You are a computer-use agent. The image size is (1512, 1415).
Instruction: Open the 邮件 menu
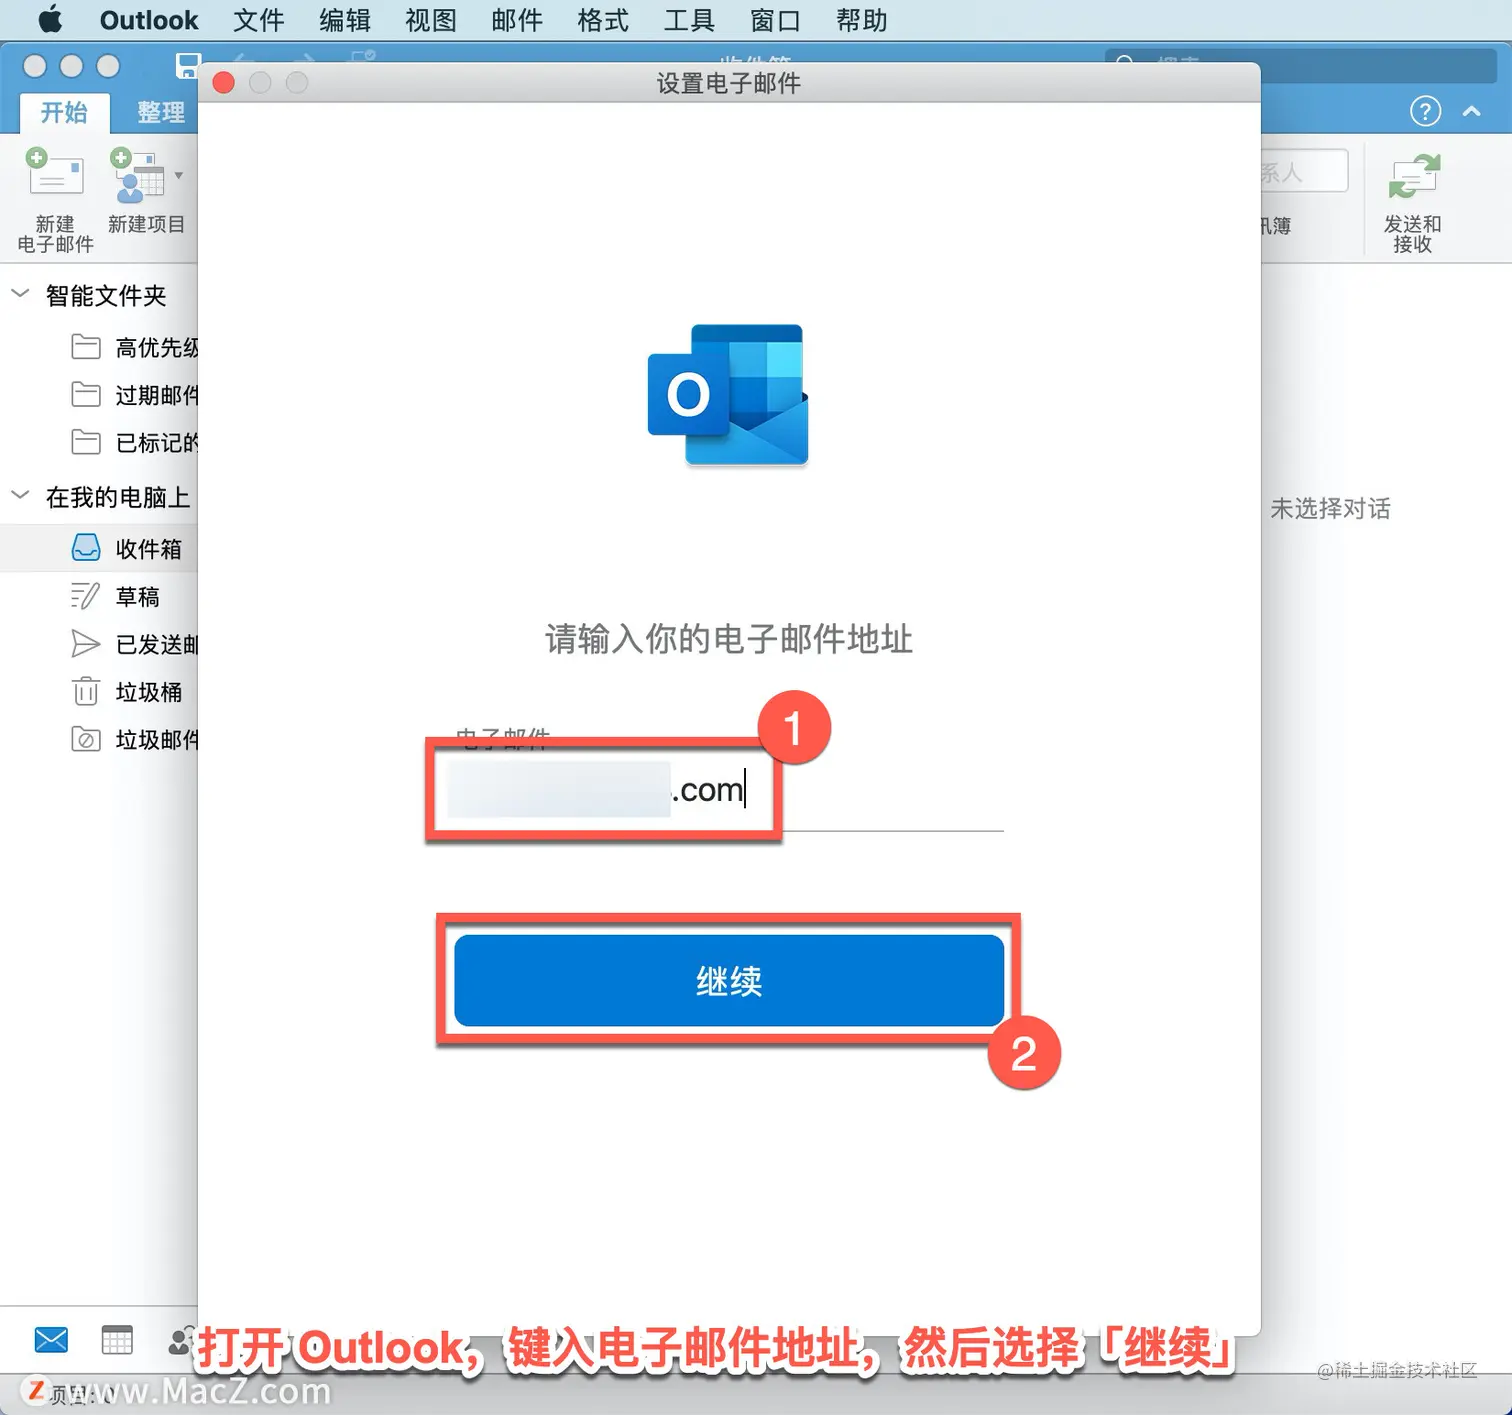pyautogui.click(x=517, y=20)
